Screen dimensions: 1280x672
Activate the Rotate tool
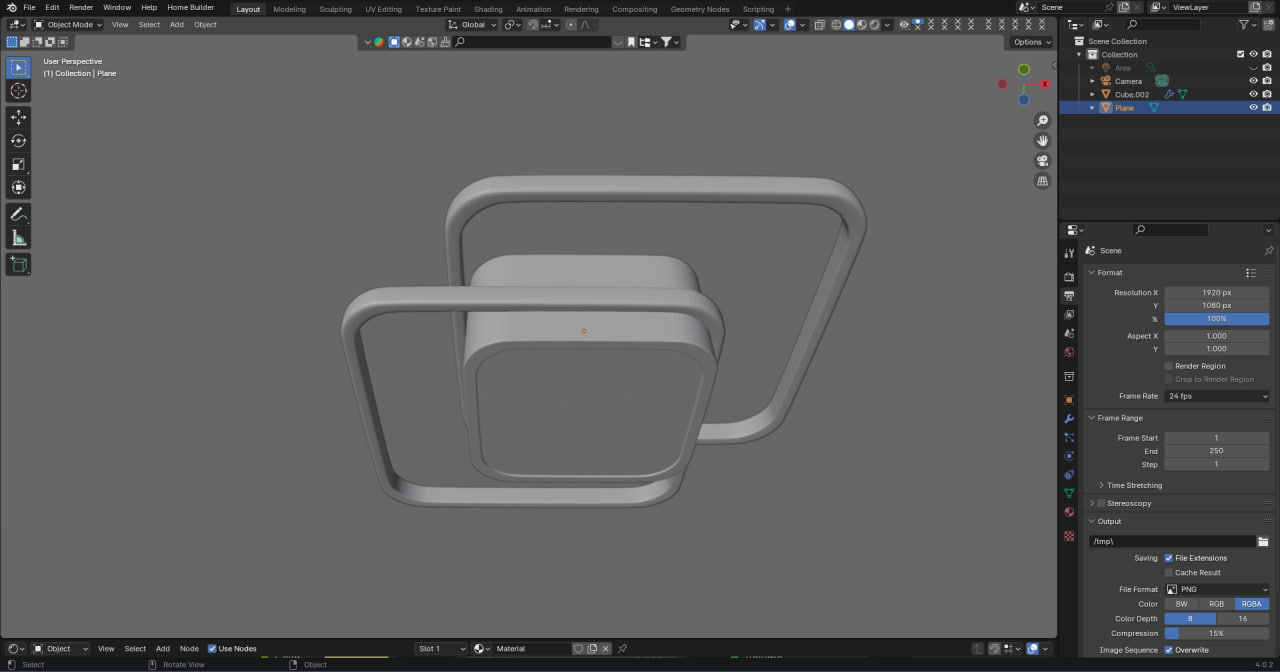18,141
